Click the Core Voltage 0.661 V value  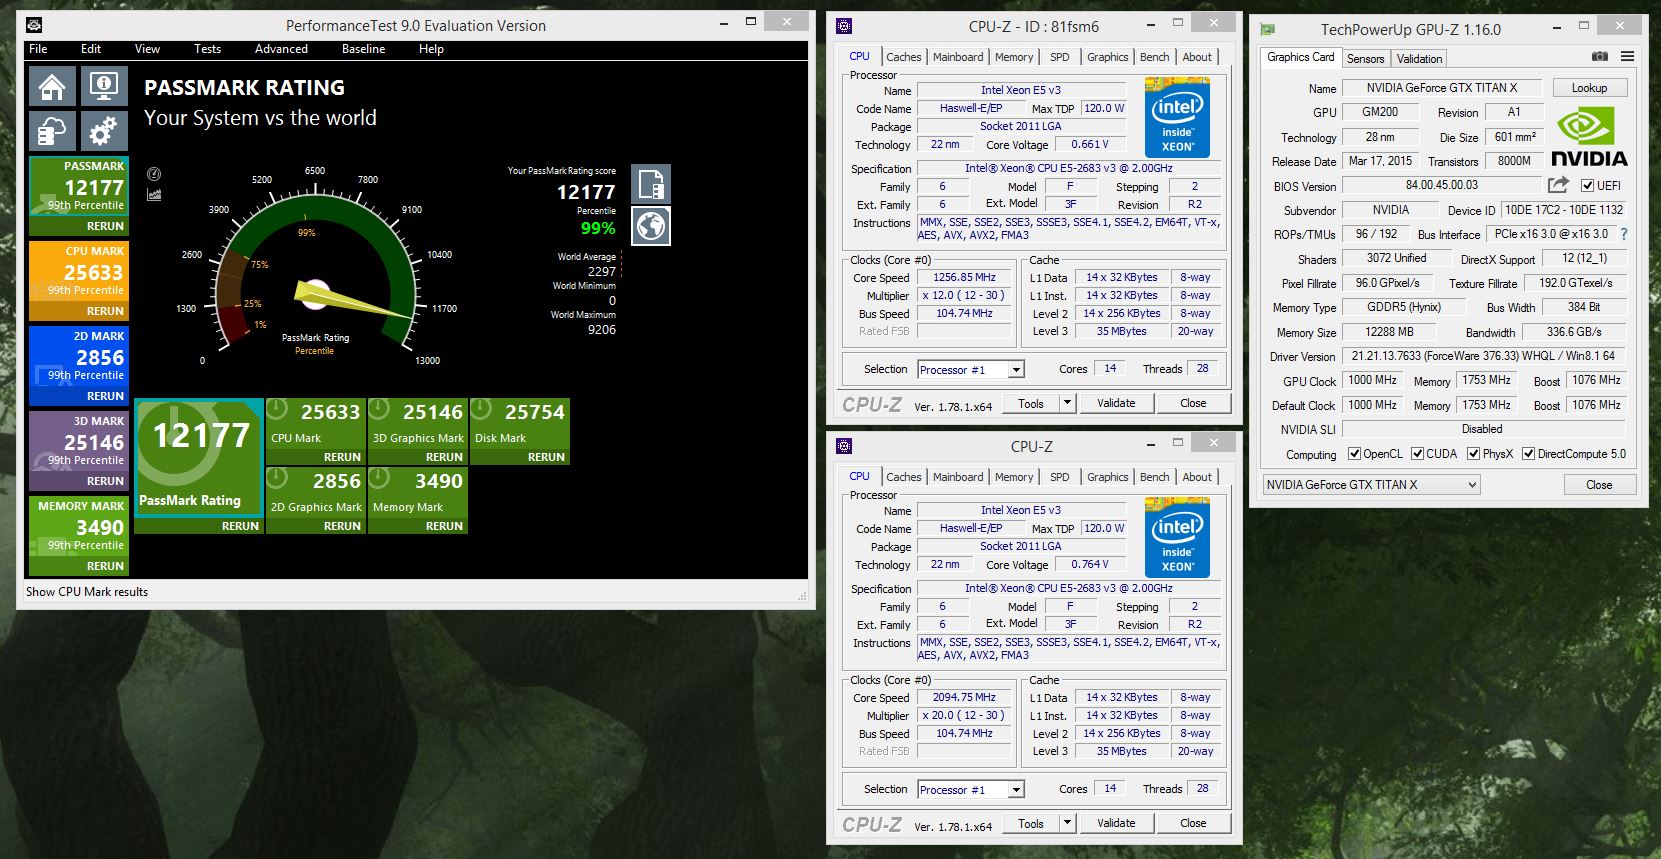1089,144
